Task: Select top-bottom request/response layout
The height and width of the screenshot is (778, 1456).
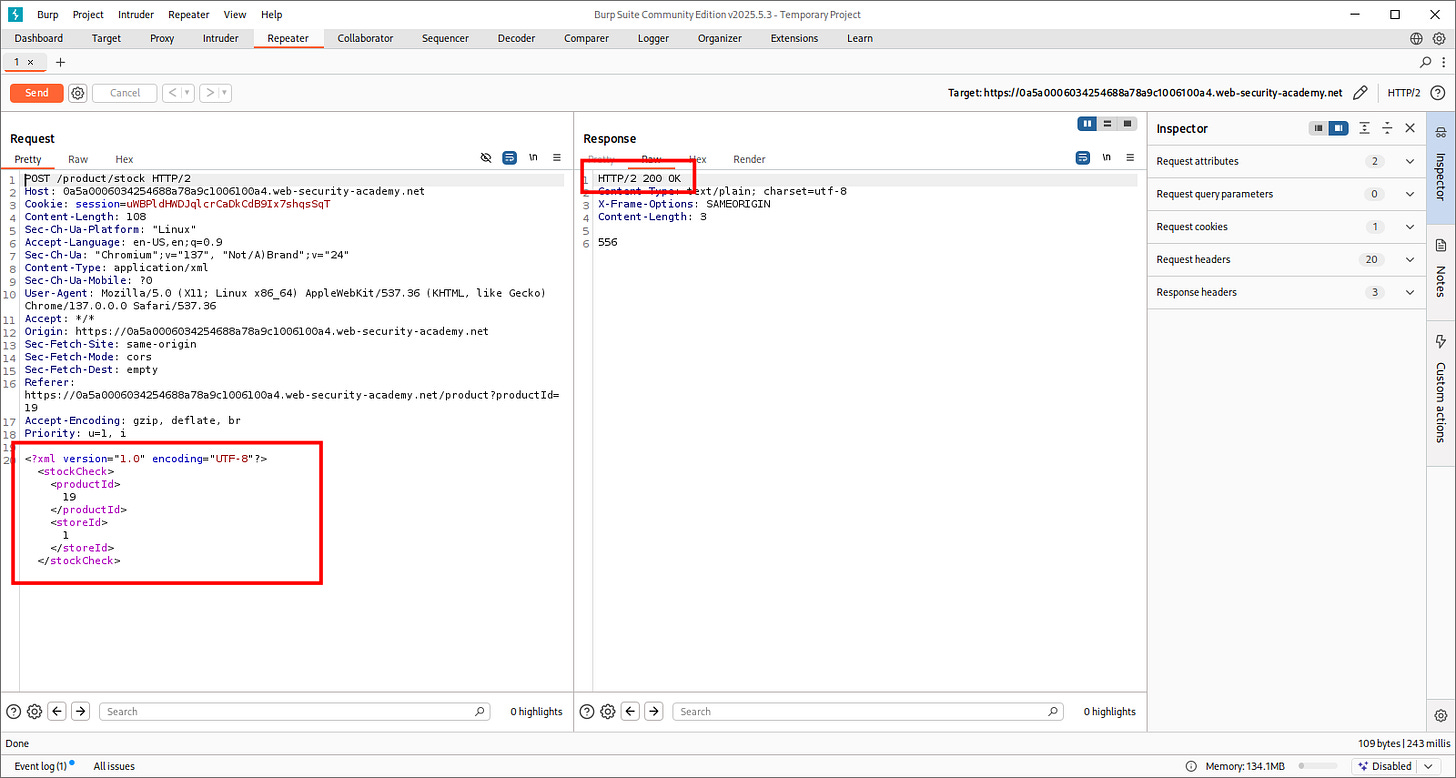Action: pyautogui.click(x=1108, y=124)
